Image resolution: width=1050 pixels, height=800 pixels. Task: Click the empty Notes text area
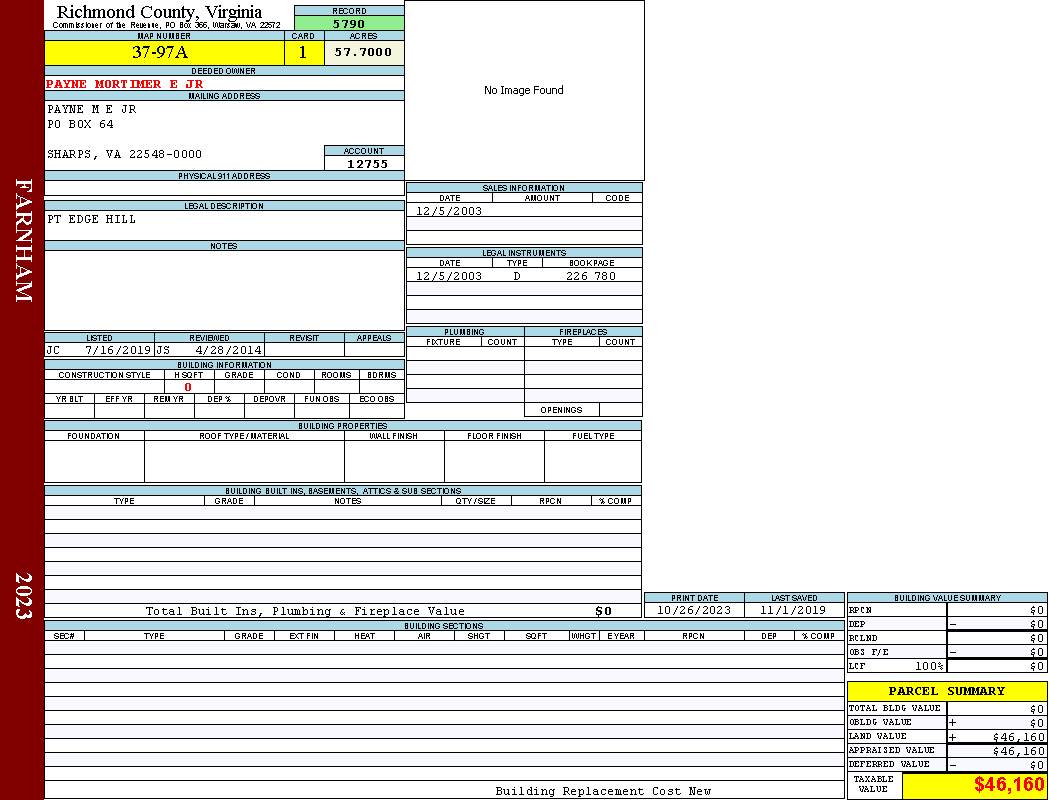[223, 290]
